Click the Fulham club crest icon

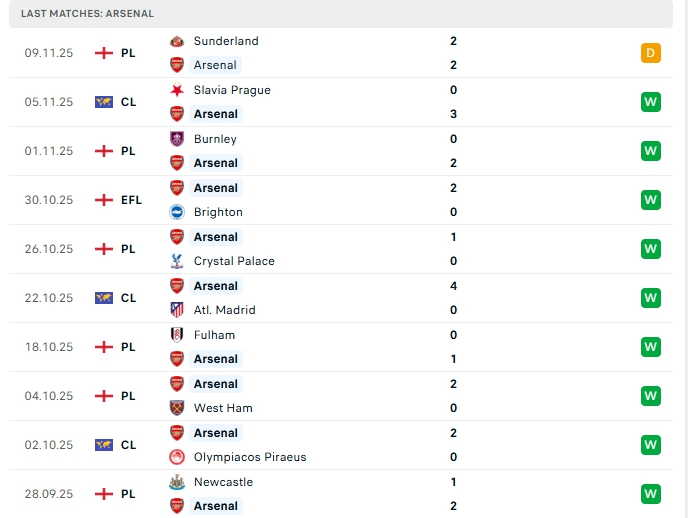coord(177,335)
